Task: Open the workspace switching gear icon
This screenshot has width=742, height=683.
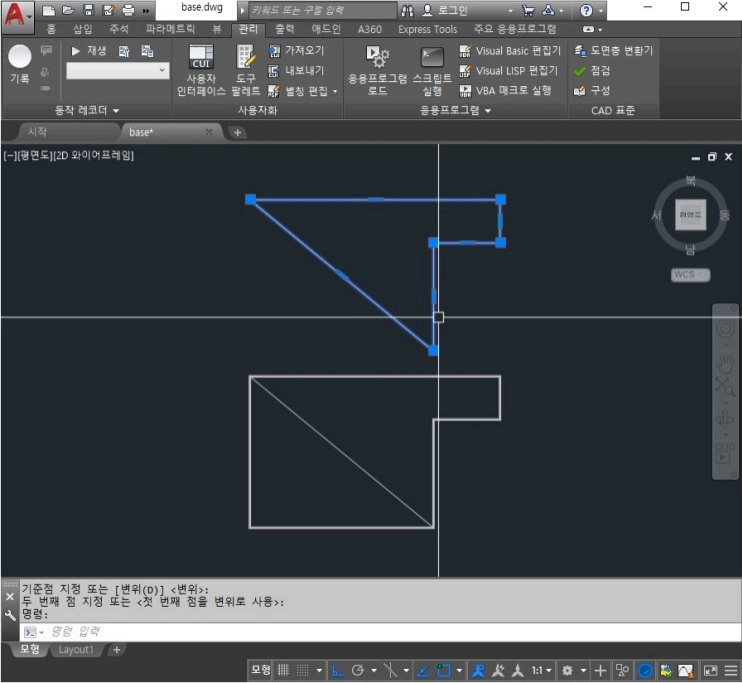Action: click(567, 670)
